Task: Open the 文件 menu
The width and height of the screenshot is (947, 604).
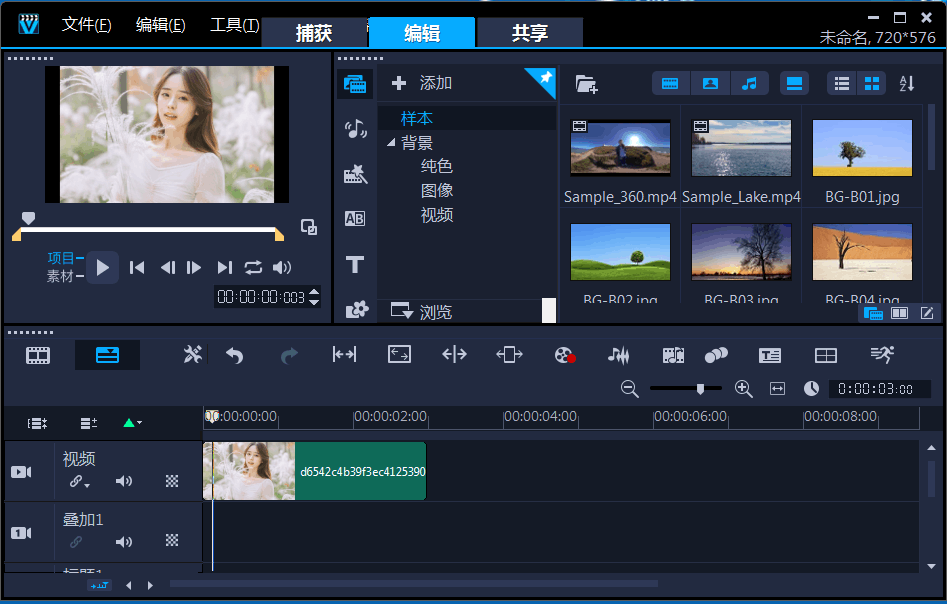Action: pyautogui.click(x=86, y=25)
